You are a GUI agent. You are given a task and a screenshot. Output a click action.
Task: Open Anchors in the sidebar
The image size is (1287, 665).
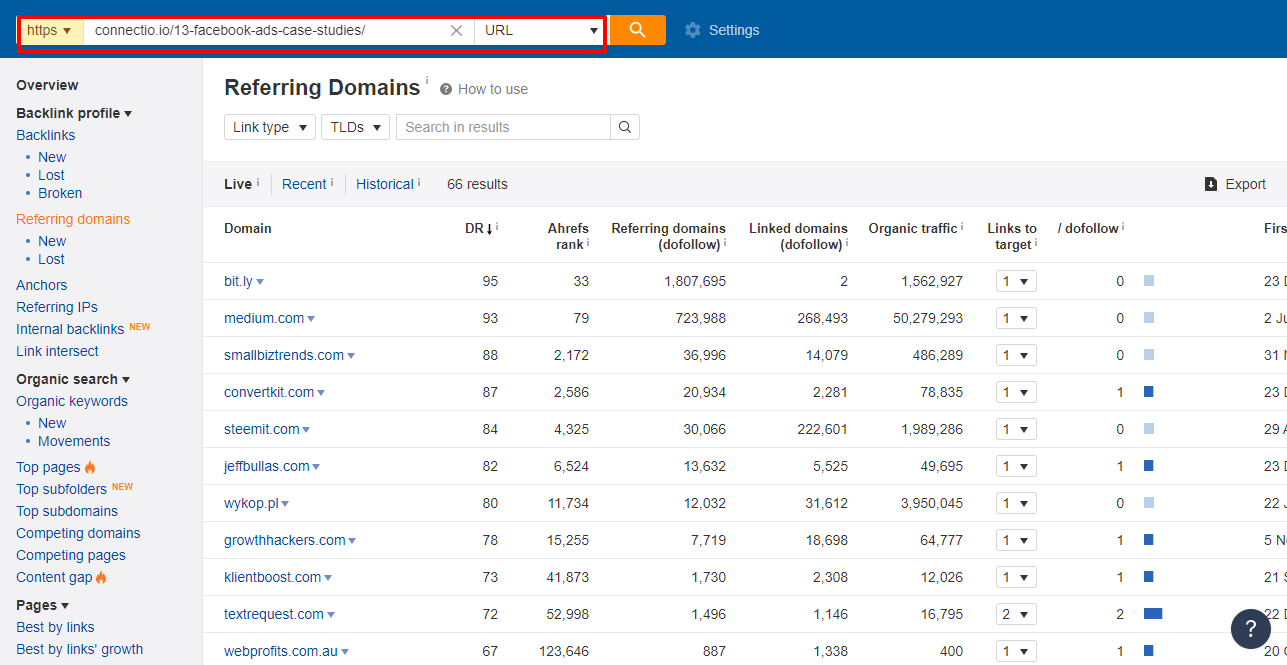42,285
